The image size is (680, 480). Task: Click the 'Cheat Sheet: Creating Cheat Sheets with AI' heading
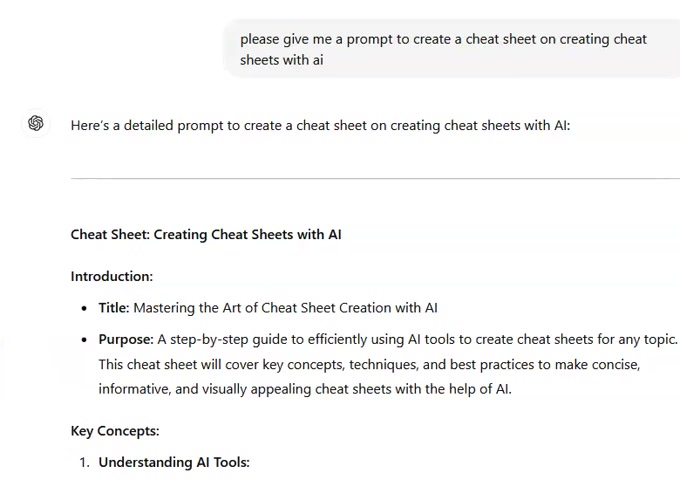tap(206, 235)
